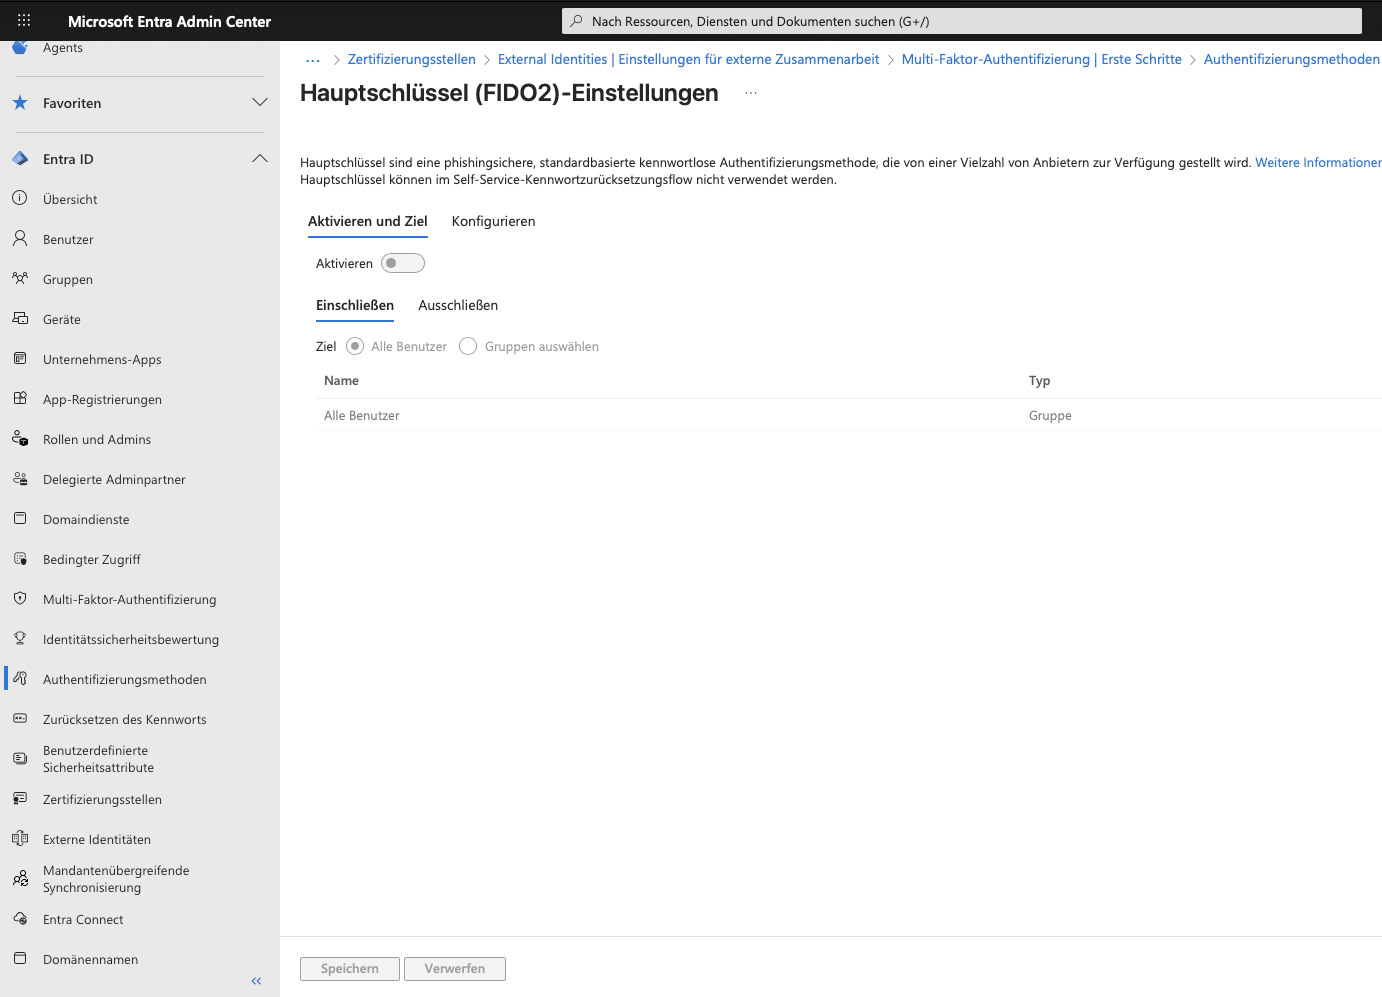Screen dimensions: 1382x997
Task: Open the Weitere Informationen link
Action: pyautogui.click(x=1318, y=162)
